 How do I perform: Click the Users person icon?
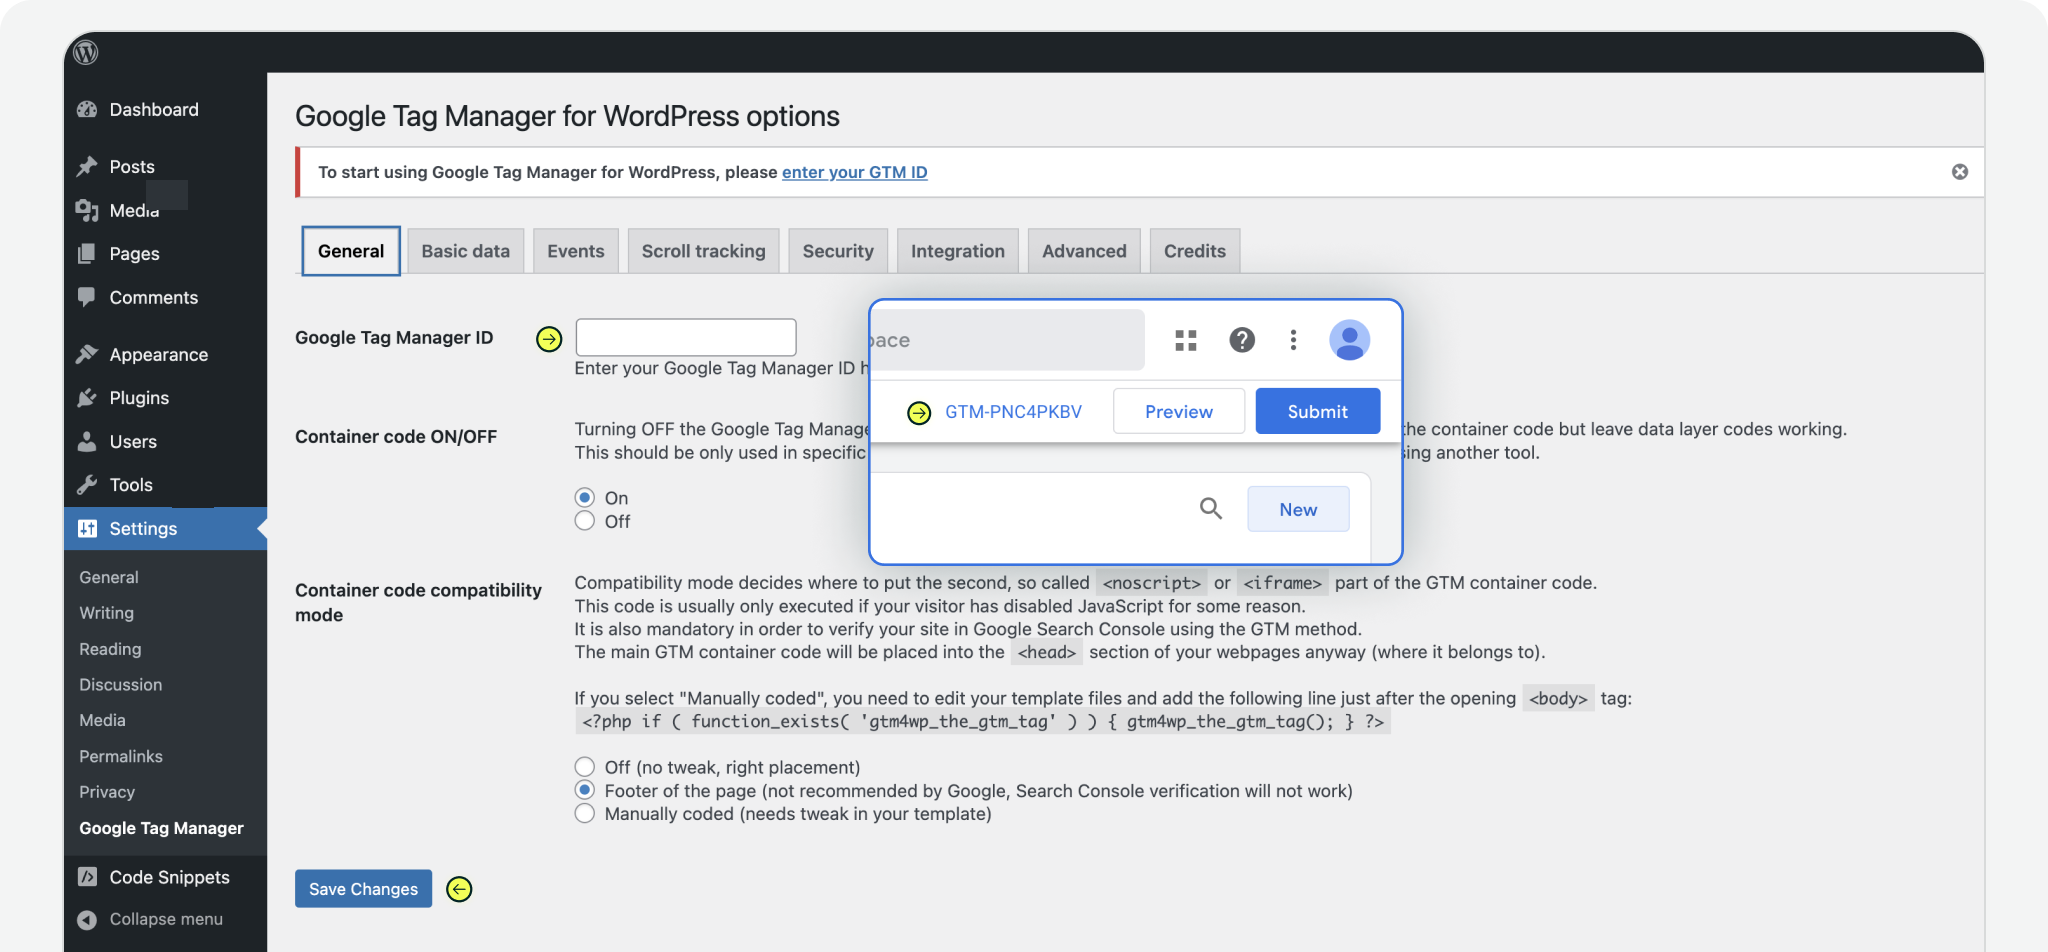coord(87,441)
